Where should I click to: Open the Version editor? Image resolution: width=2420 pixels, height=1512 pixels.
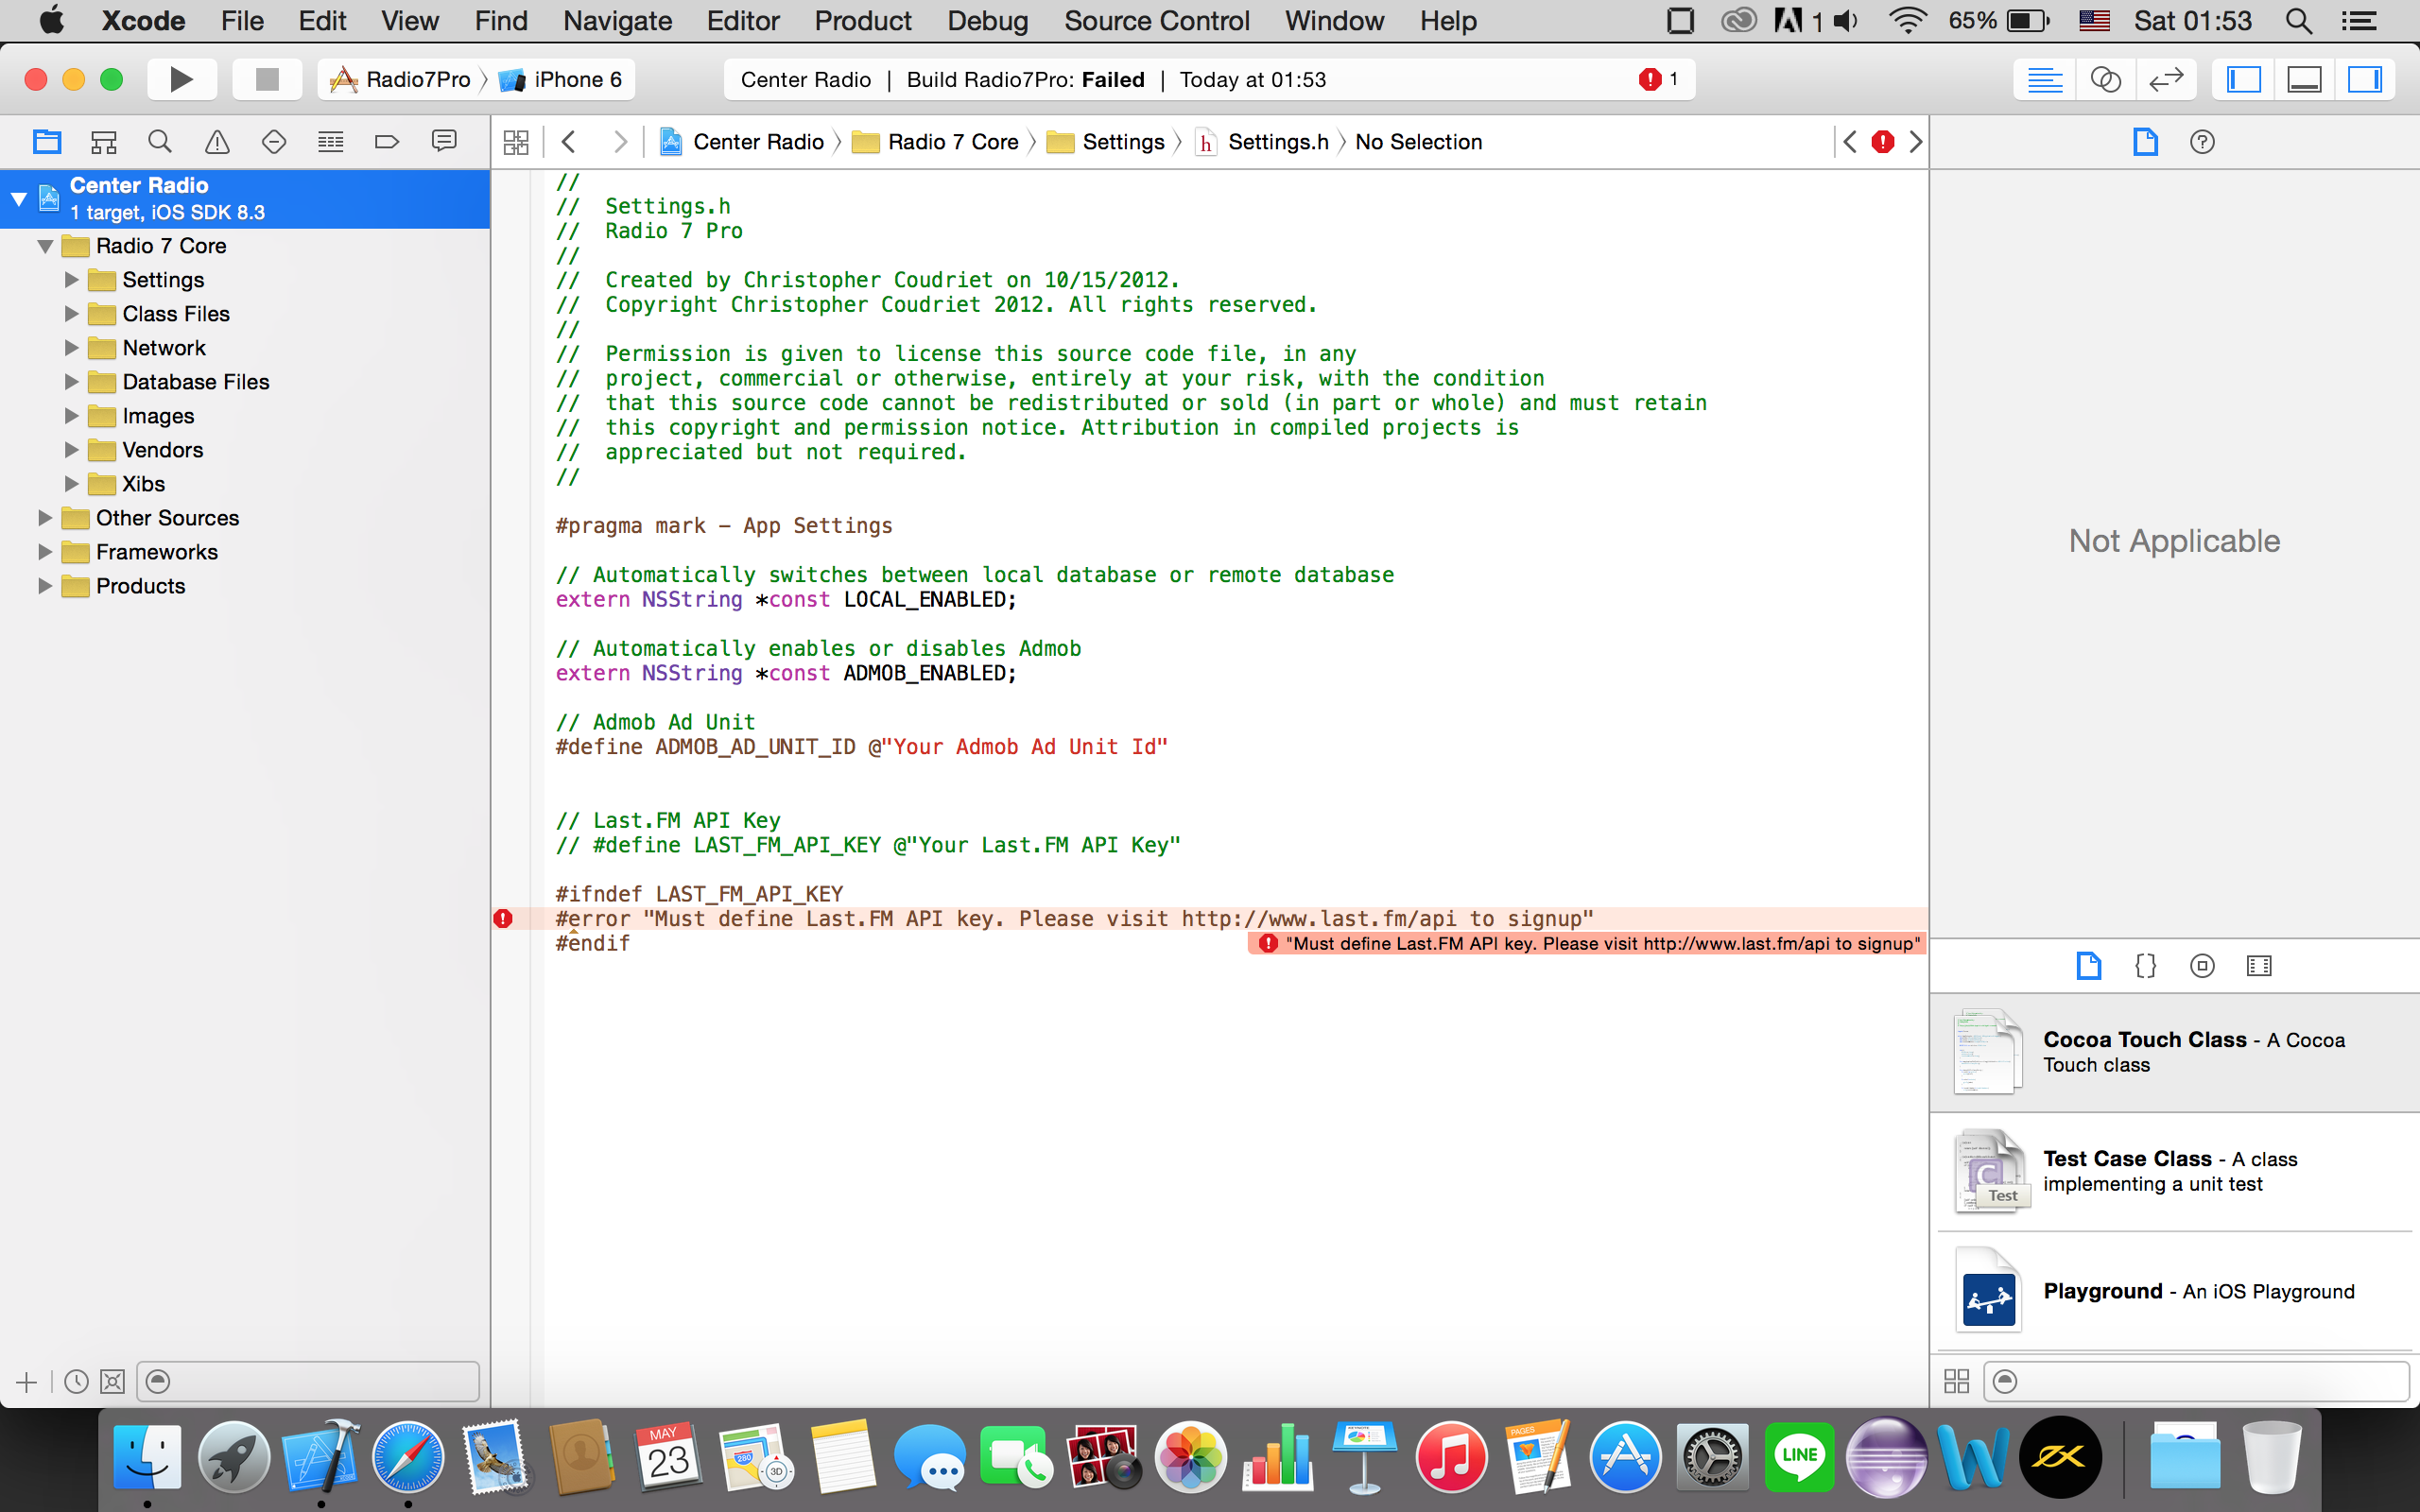pos(2165,79)
